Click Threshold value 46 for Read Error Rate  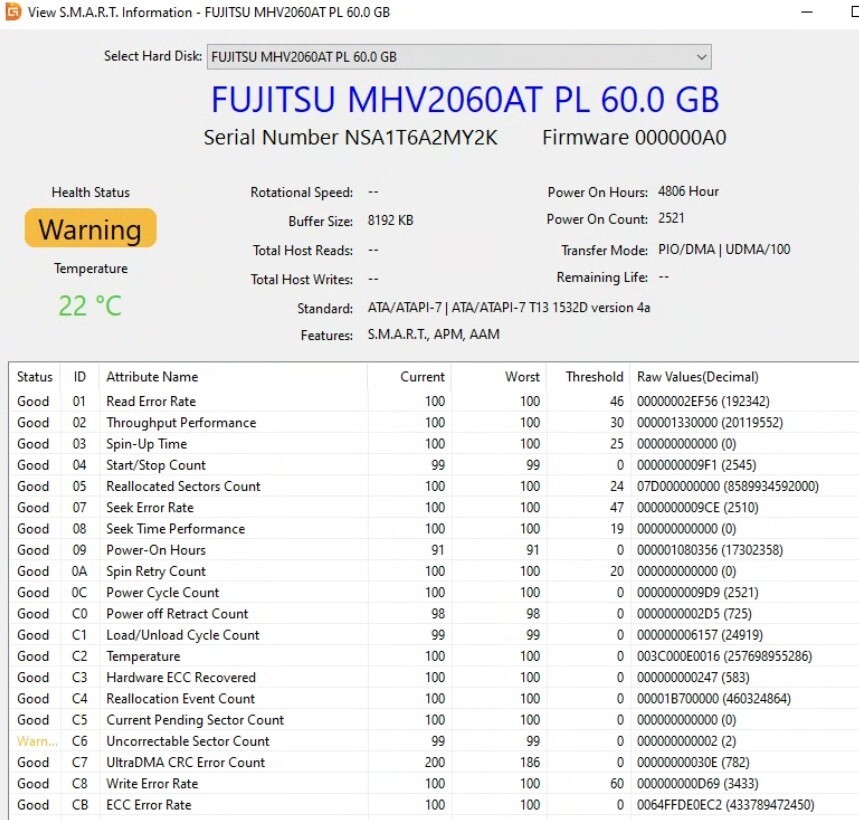pos(617,402)
